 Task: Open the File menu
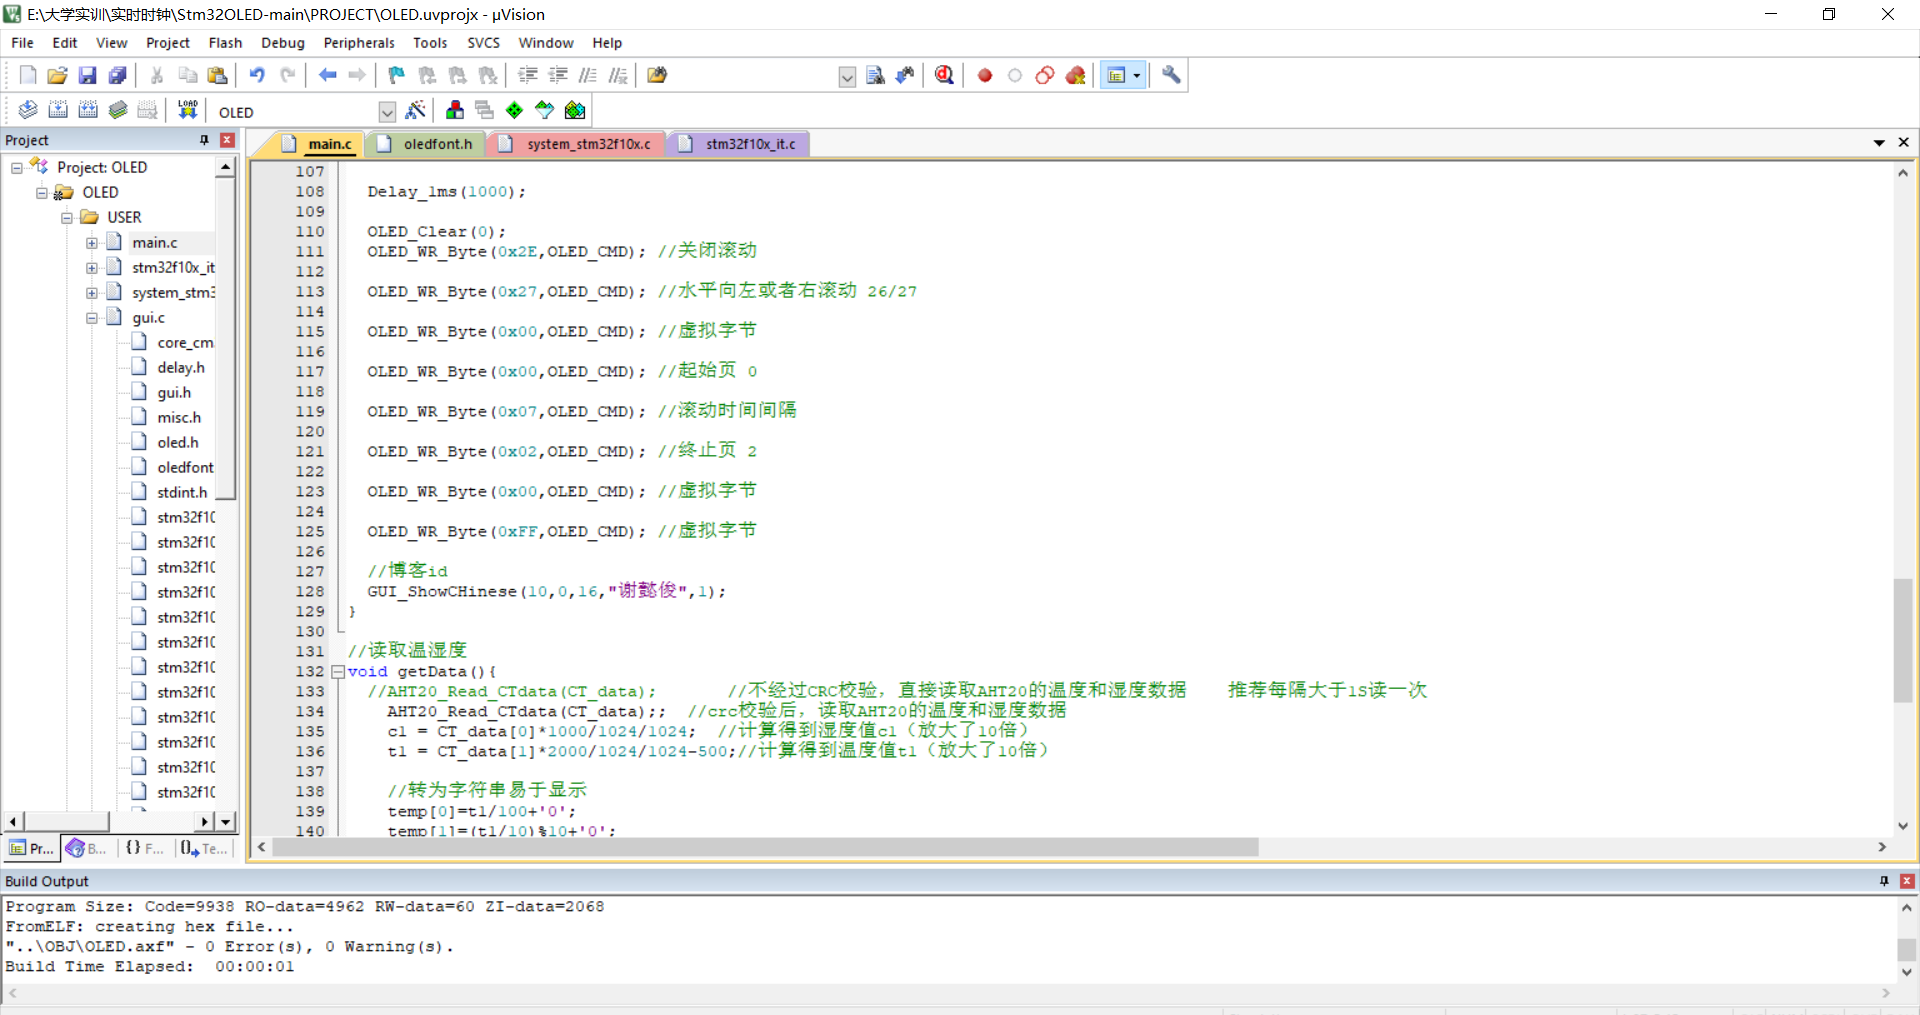(x=22, y=43)
